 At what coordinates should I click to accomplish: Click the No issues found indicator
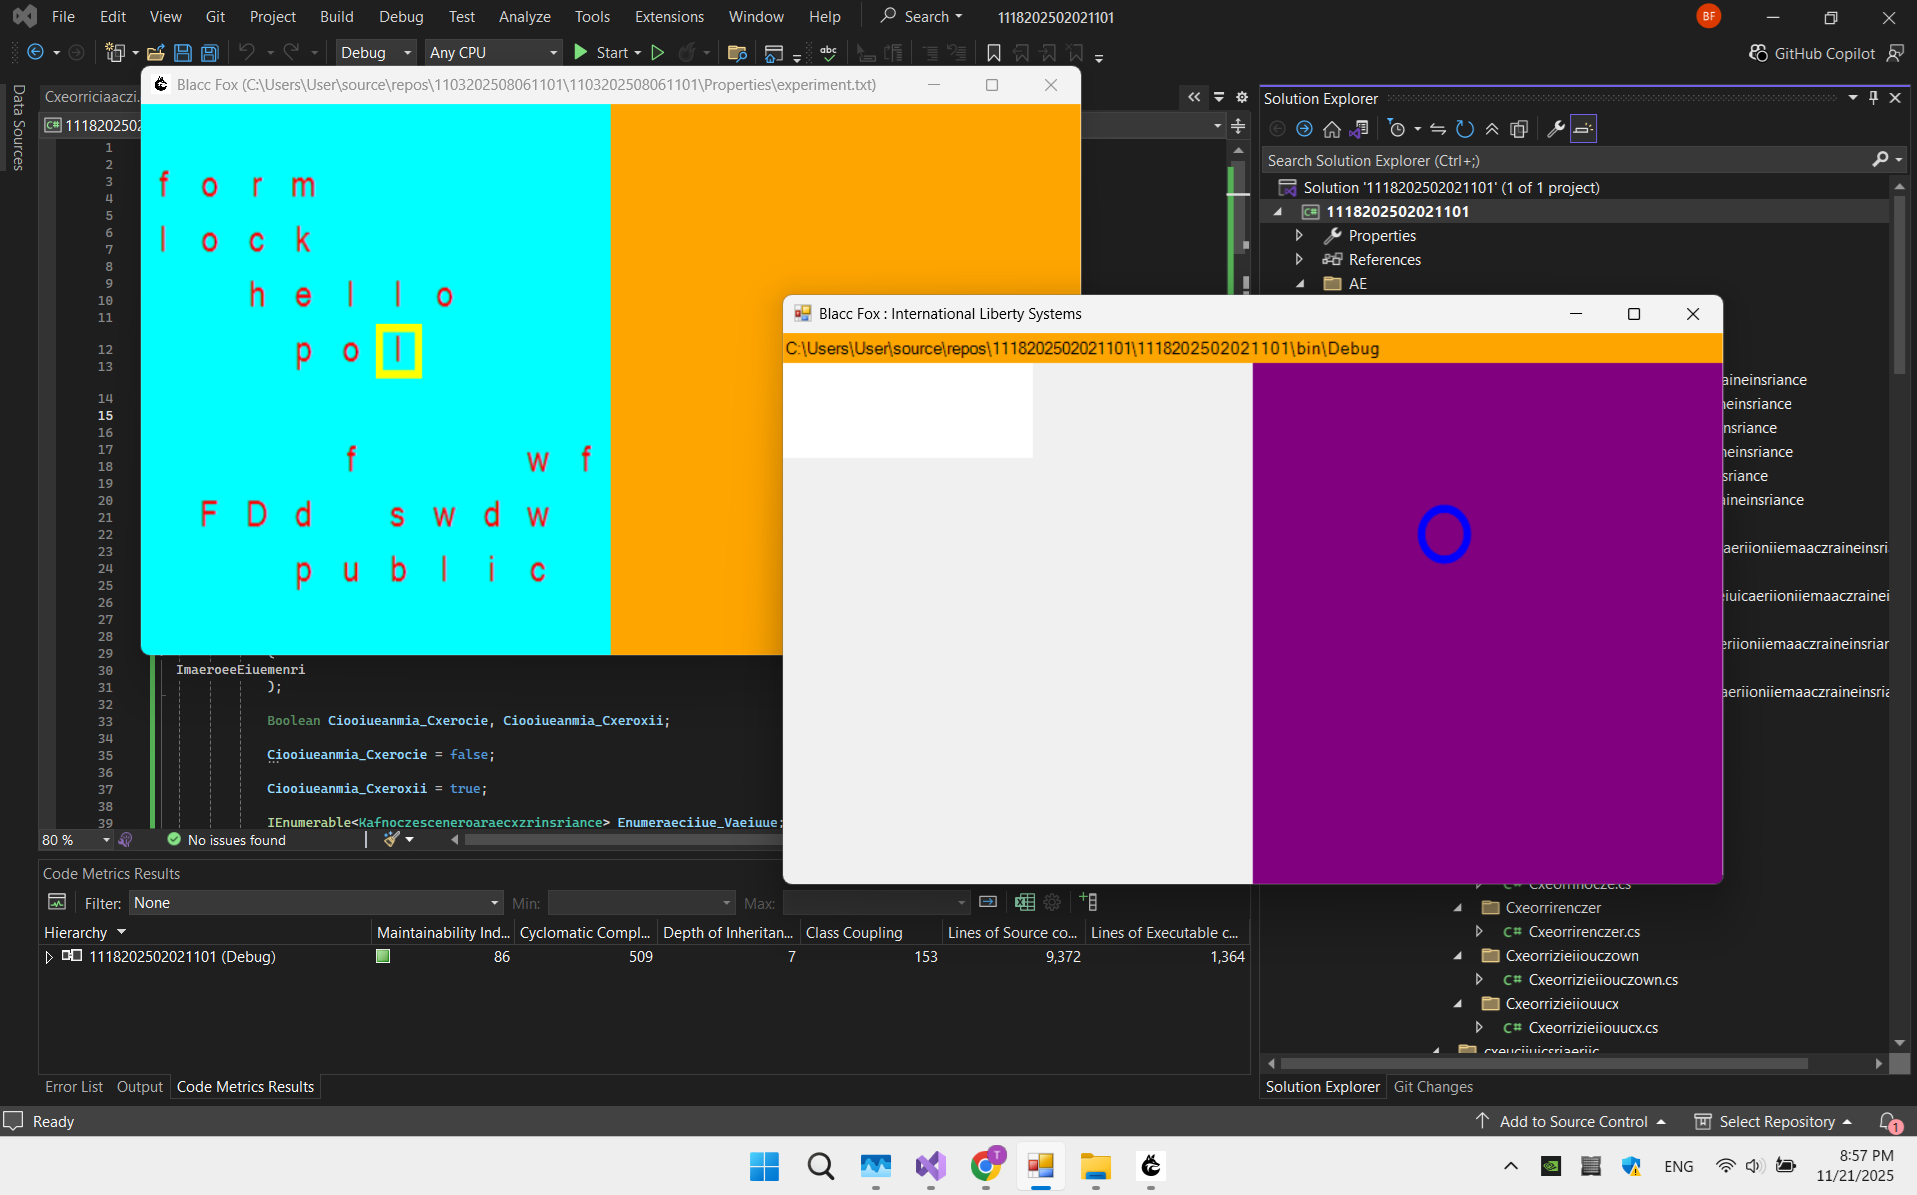226,840
